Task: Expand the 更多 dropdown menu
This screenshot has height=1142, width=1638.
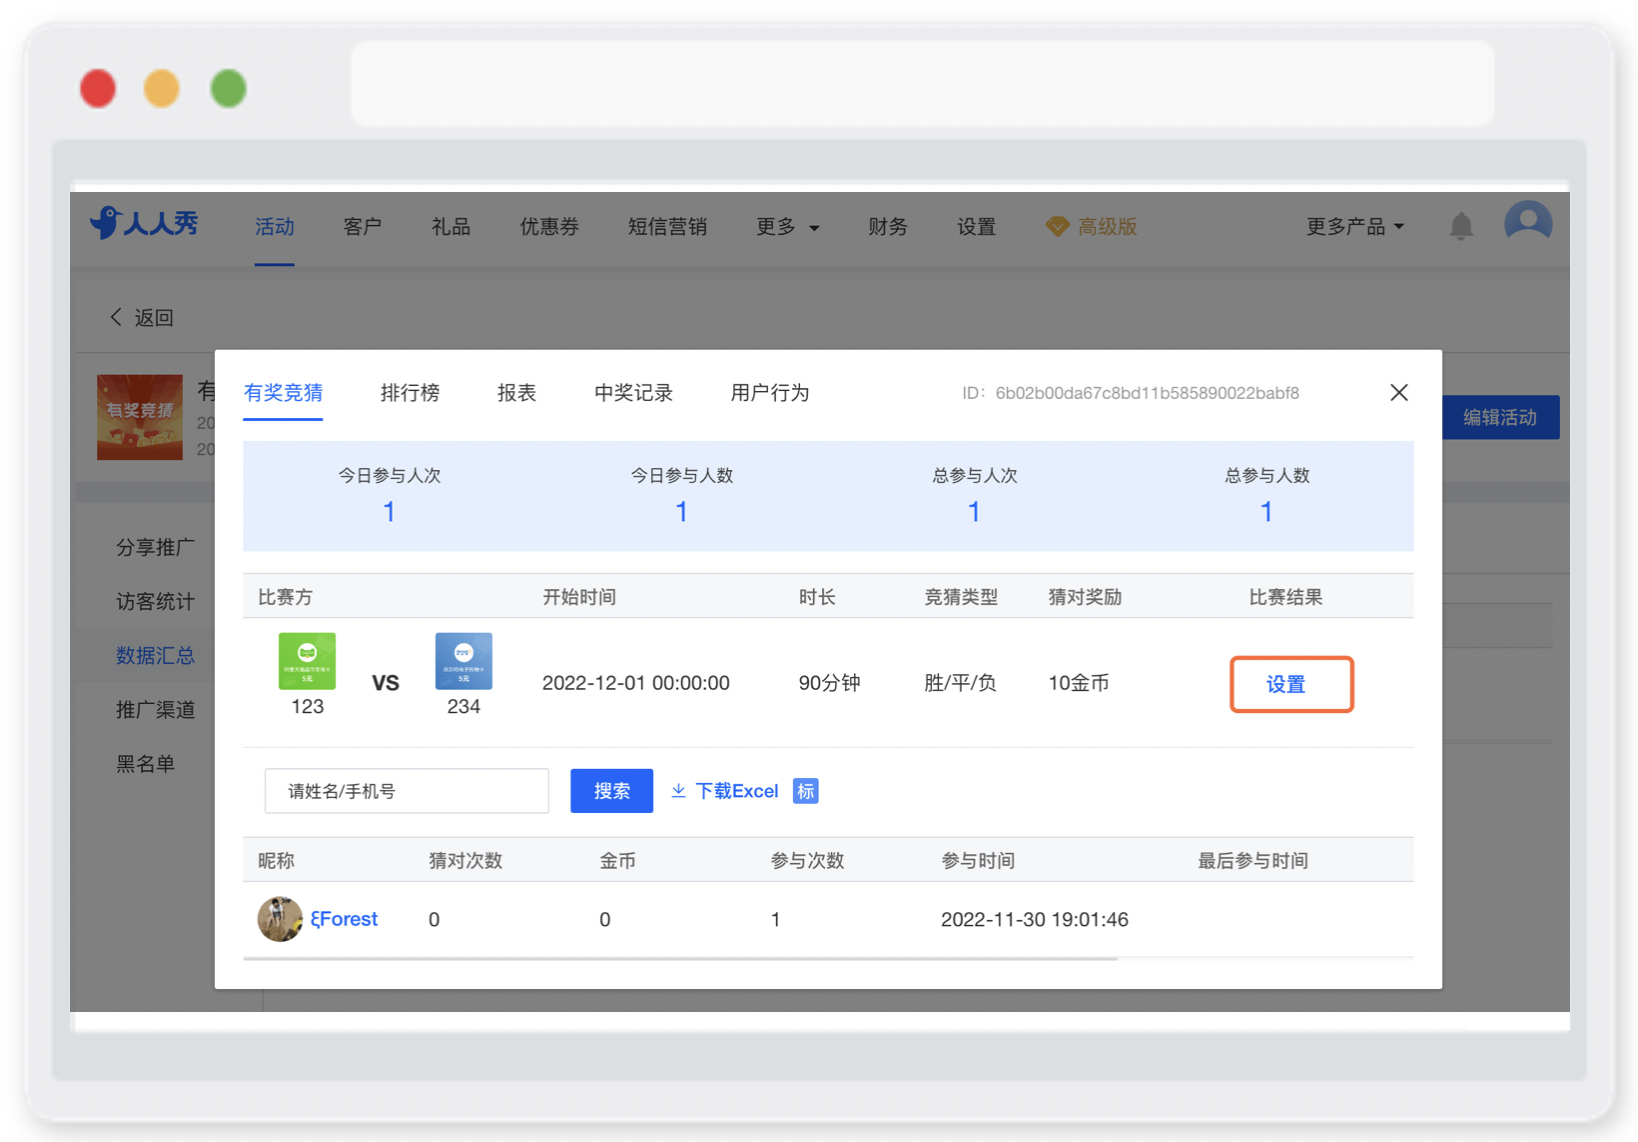Action: point(788,227)
